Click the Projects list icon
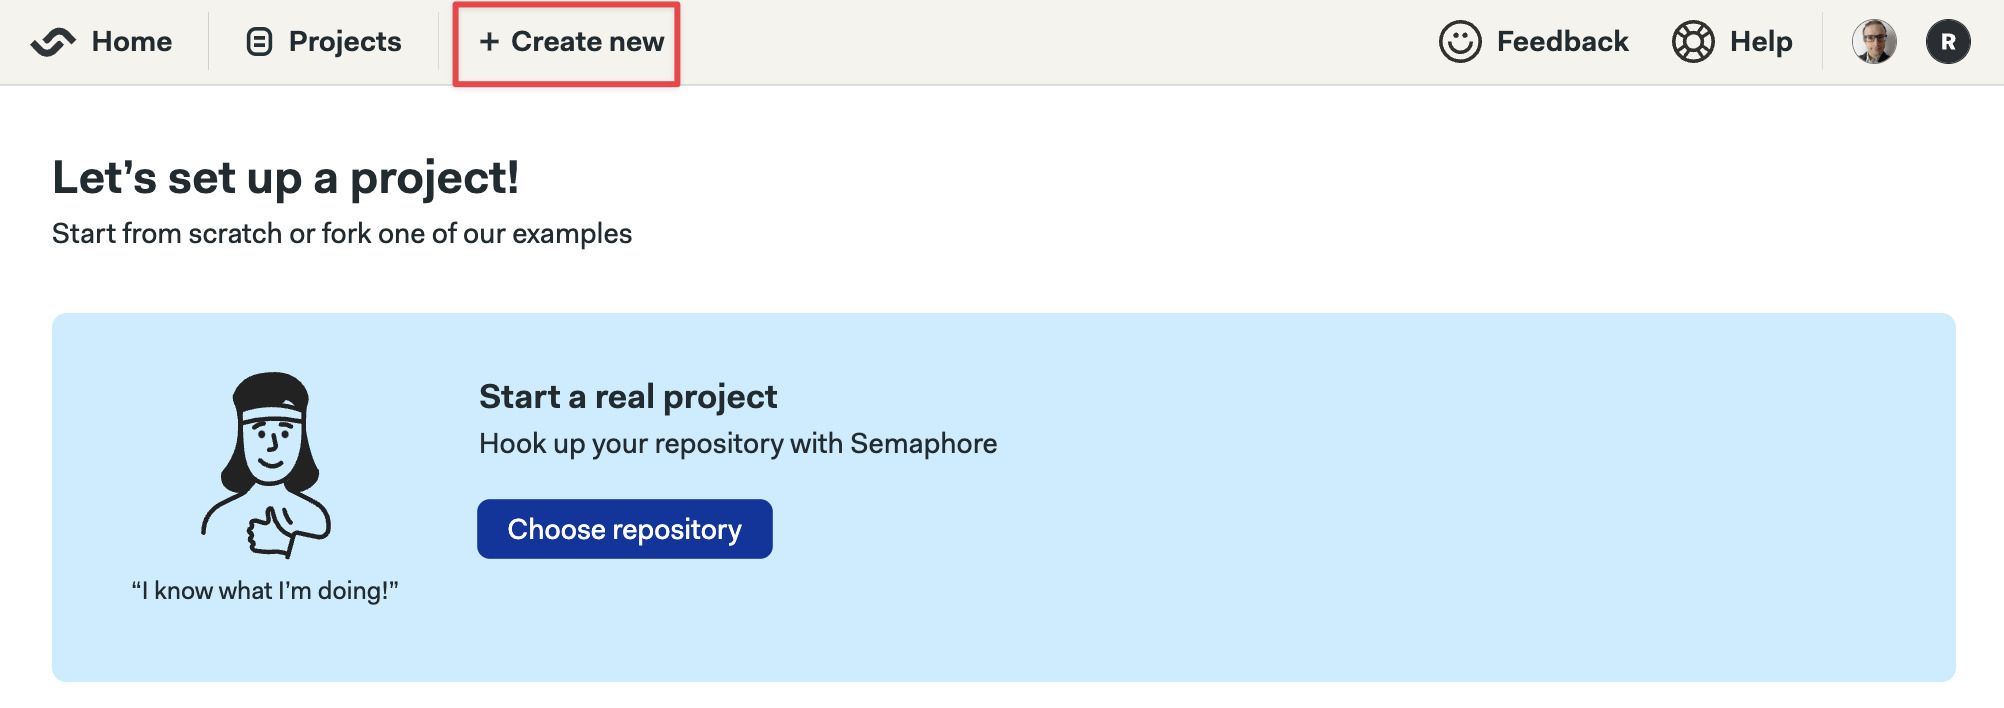Viewport: 2004px width, 708px height. click(x=259, y=42)
